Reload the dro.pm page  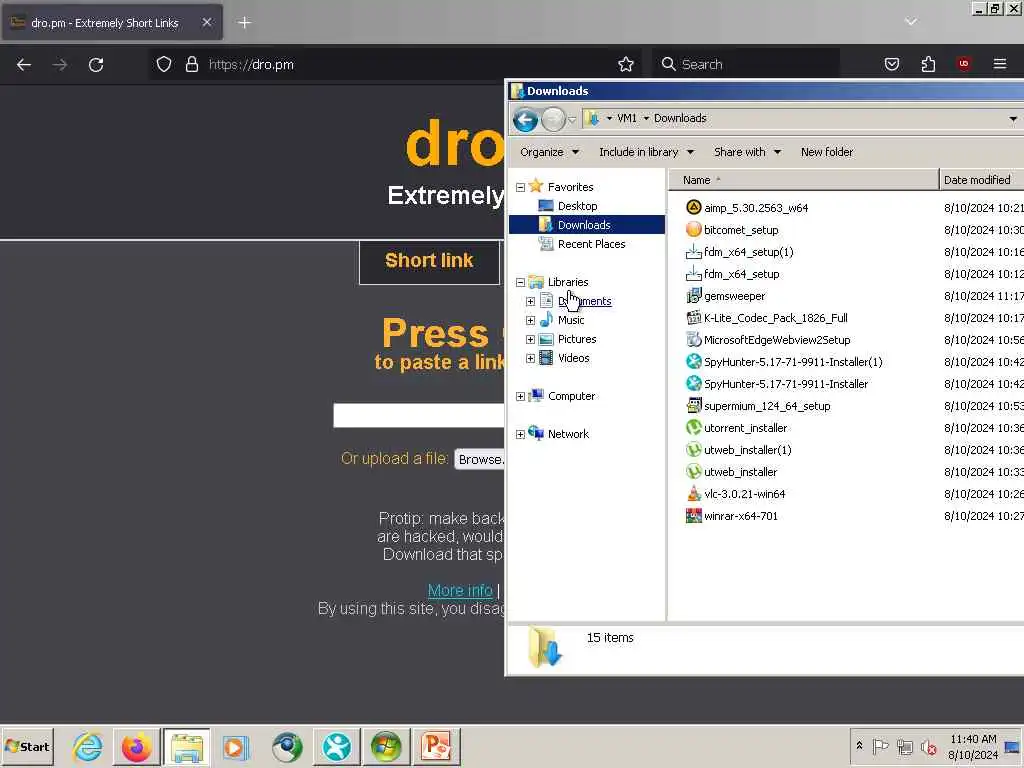[x=96, y=65]
